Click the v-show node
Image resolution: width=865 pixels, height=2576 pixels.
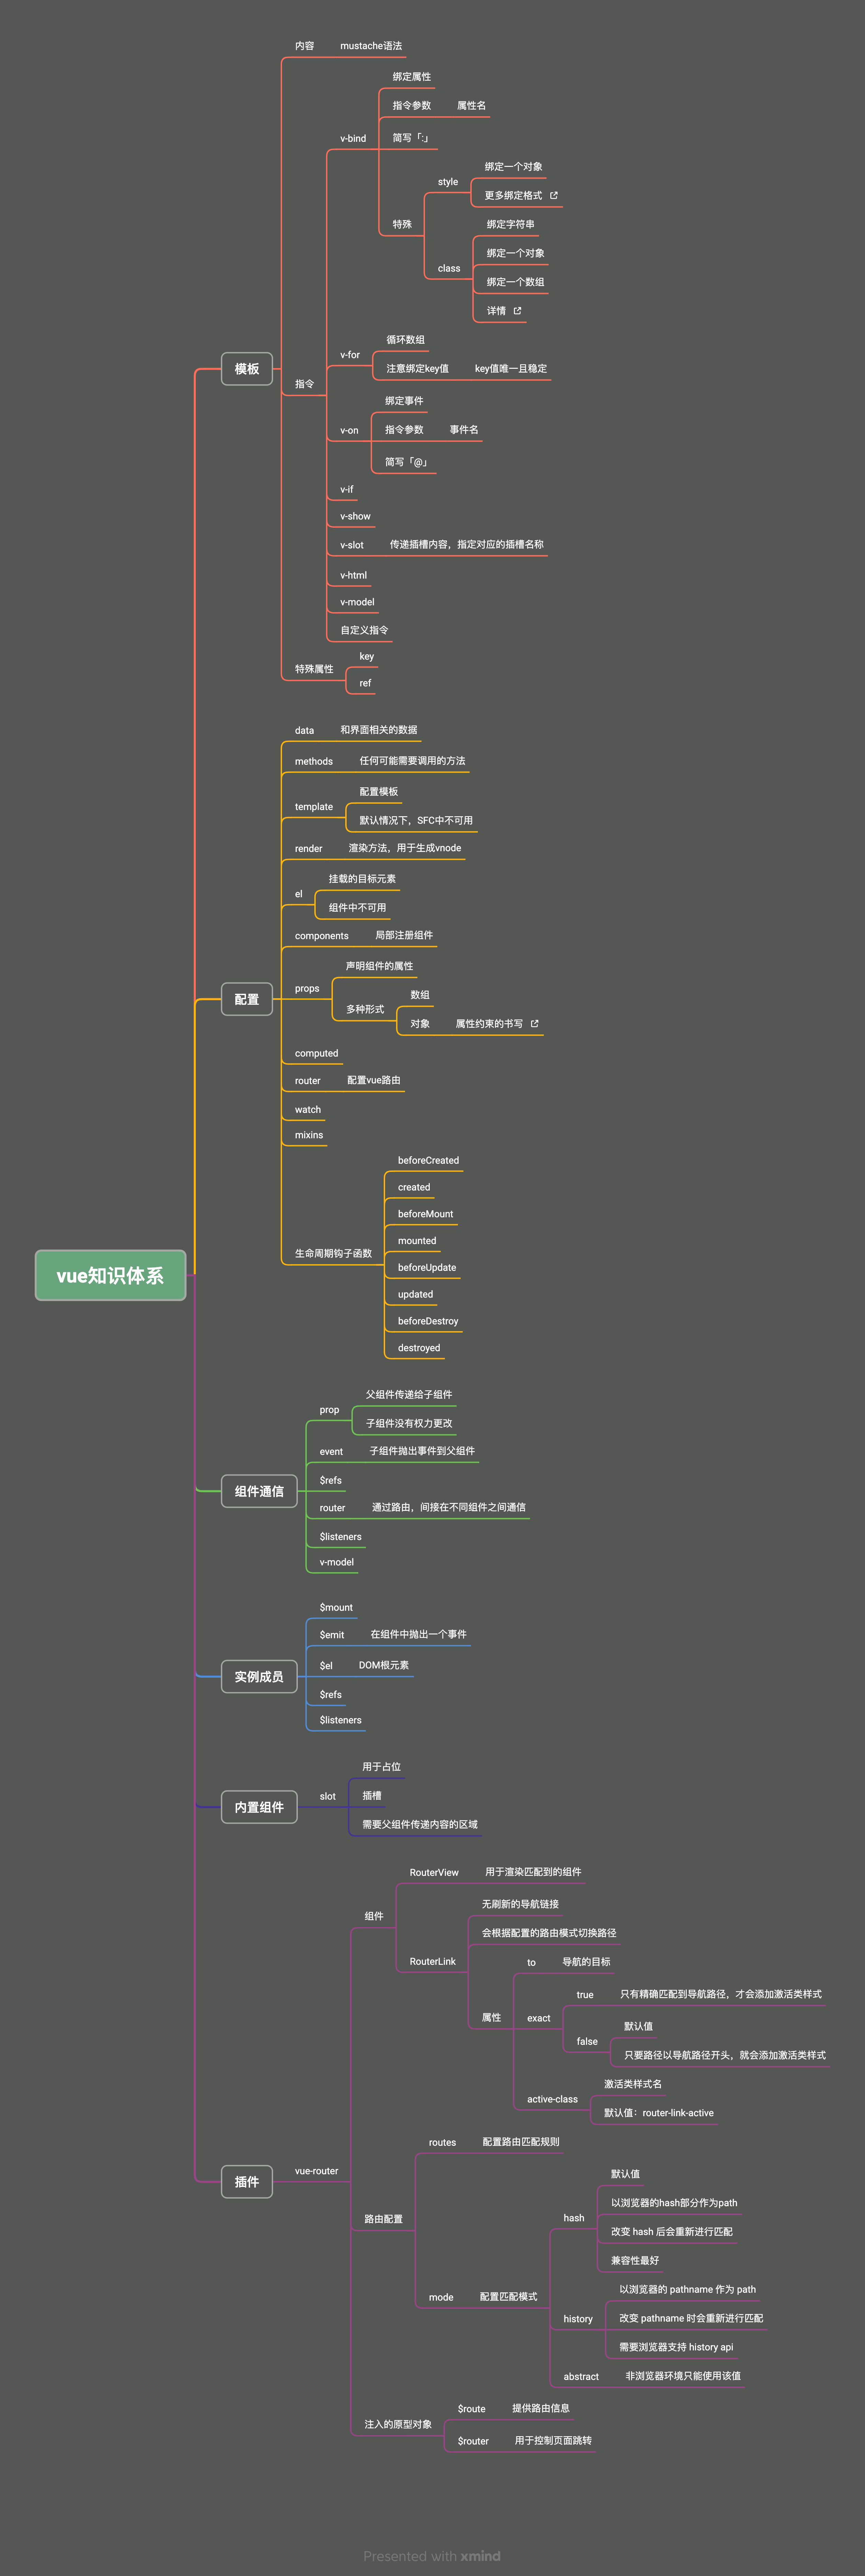coord(355,517)
